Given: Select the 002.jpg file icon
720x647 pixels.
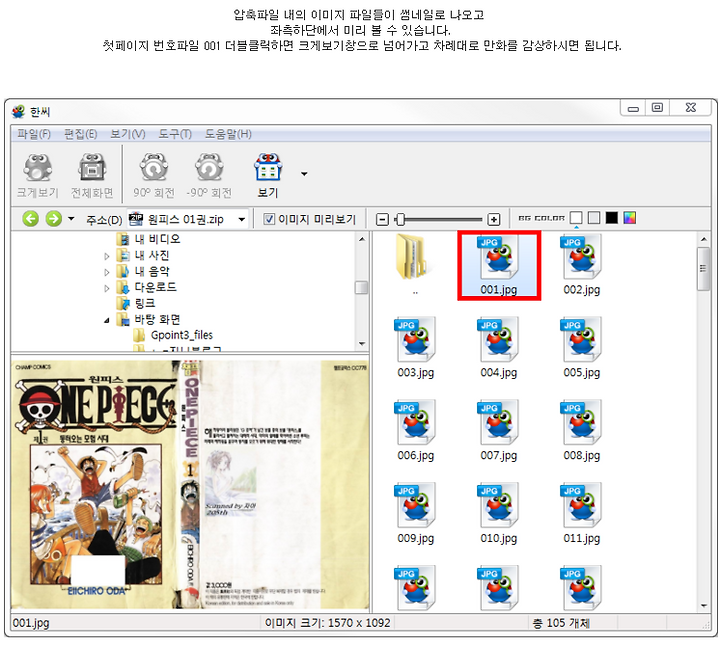Looking at the screenshot, I should (x=582, y=257).
